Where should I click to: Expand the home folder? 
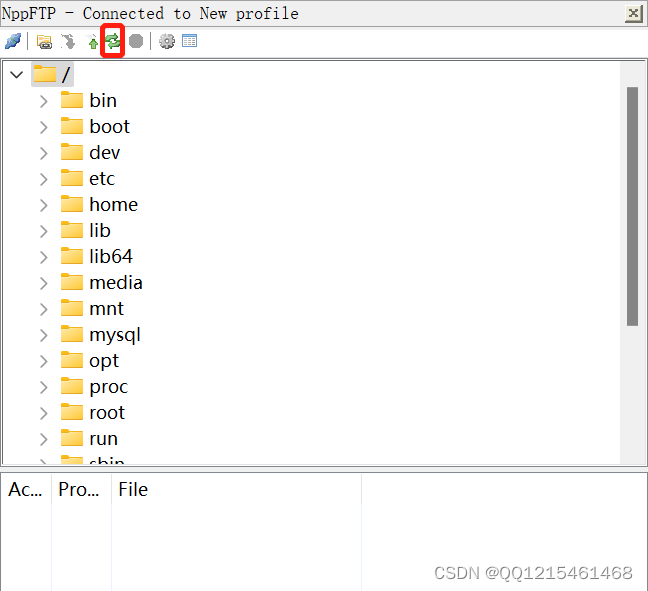(x=44, y=205)
